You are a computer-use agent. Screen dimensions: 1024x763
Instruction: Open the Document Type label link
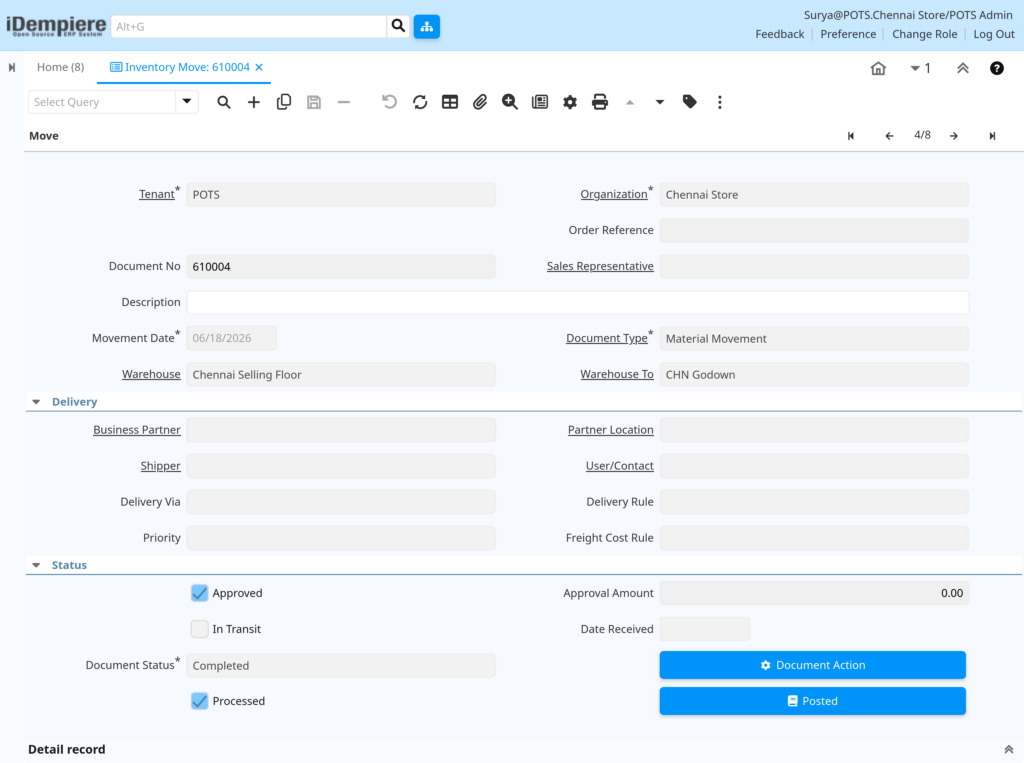[607, 338]
